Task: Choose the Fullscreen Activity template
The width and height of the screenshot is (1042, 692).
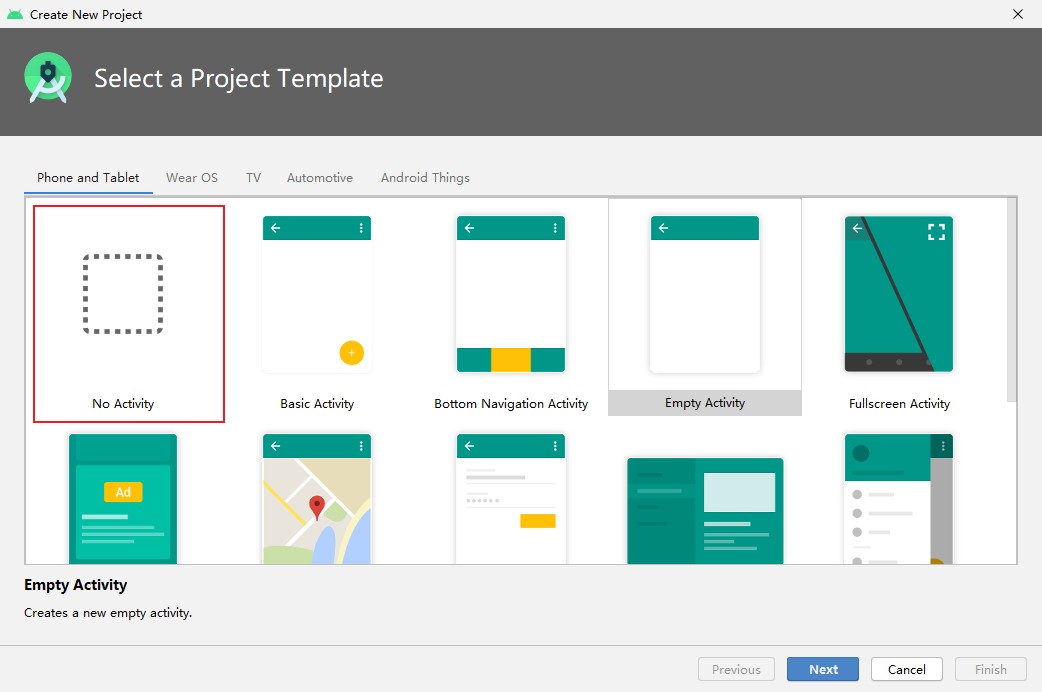Action: coord(899,294)
